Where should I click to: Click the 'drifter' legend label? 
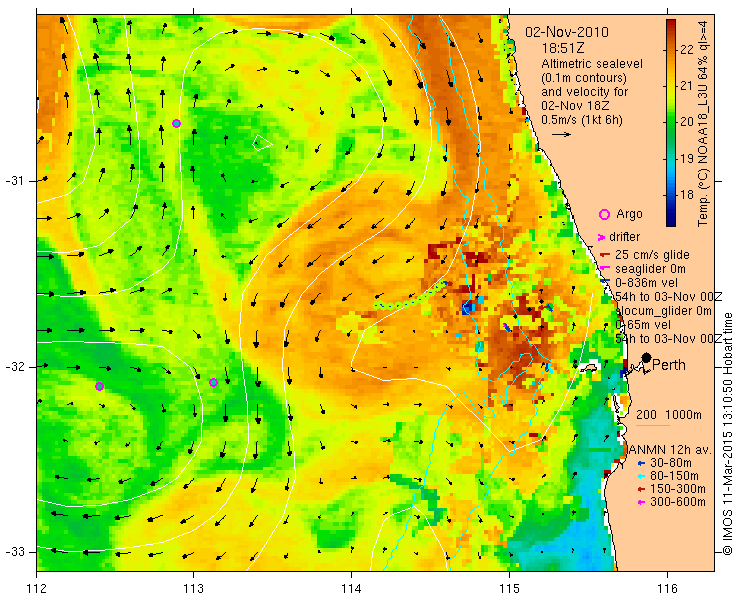[x=624, y=237]
